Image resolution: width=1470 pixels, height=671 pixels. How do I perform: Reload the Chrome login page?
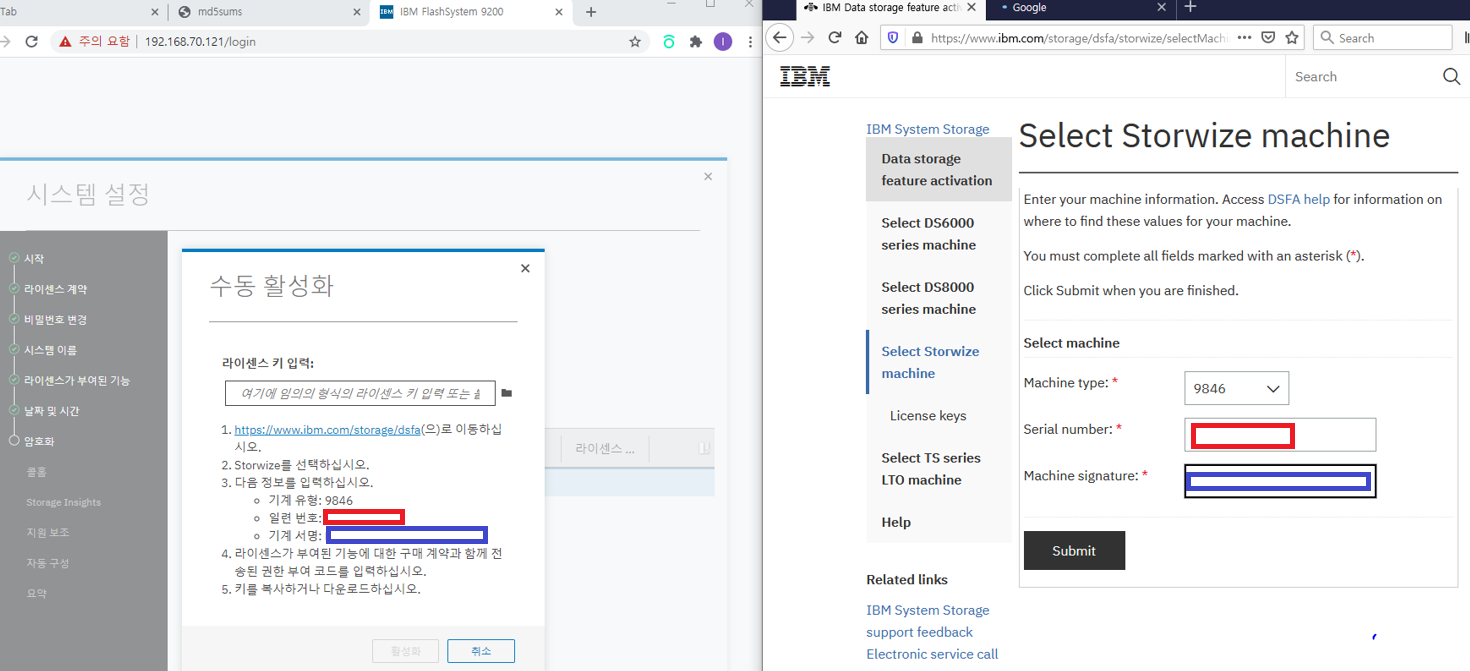(x=31, y=42)
